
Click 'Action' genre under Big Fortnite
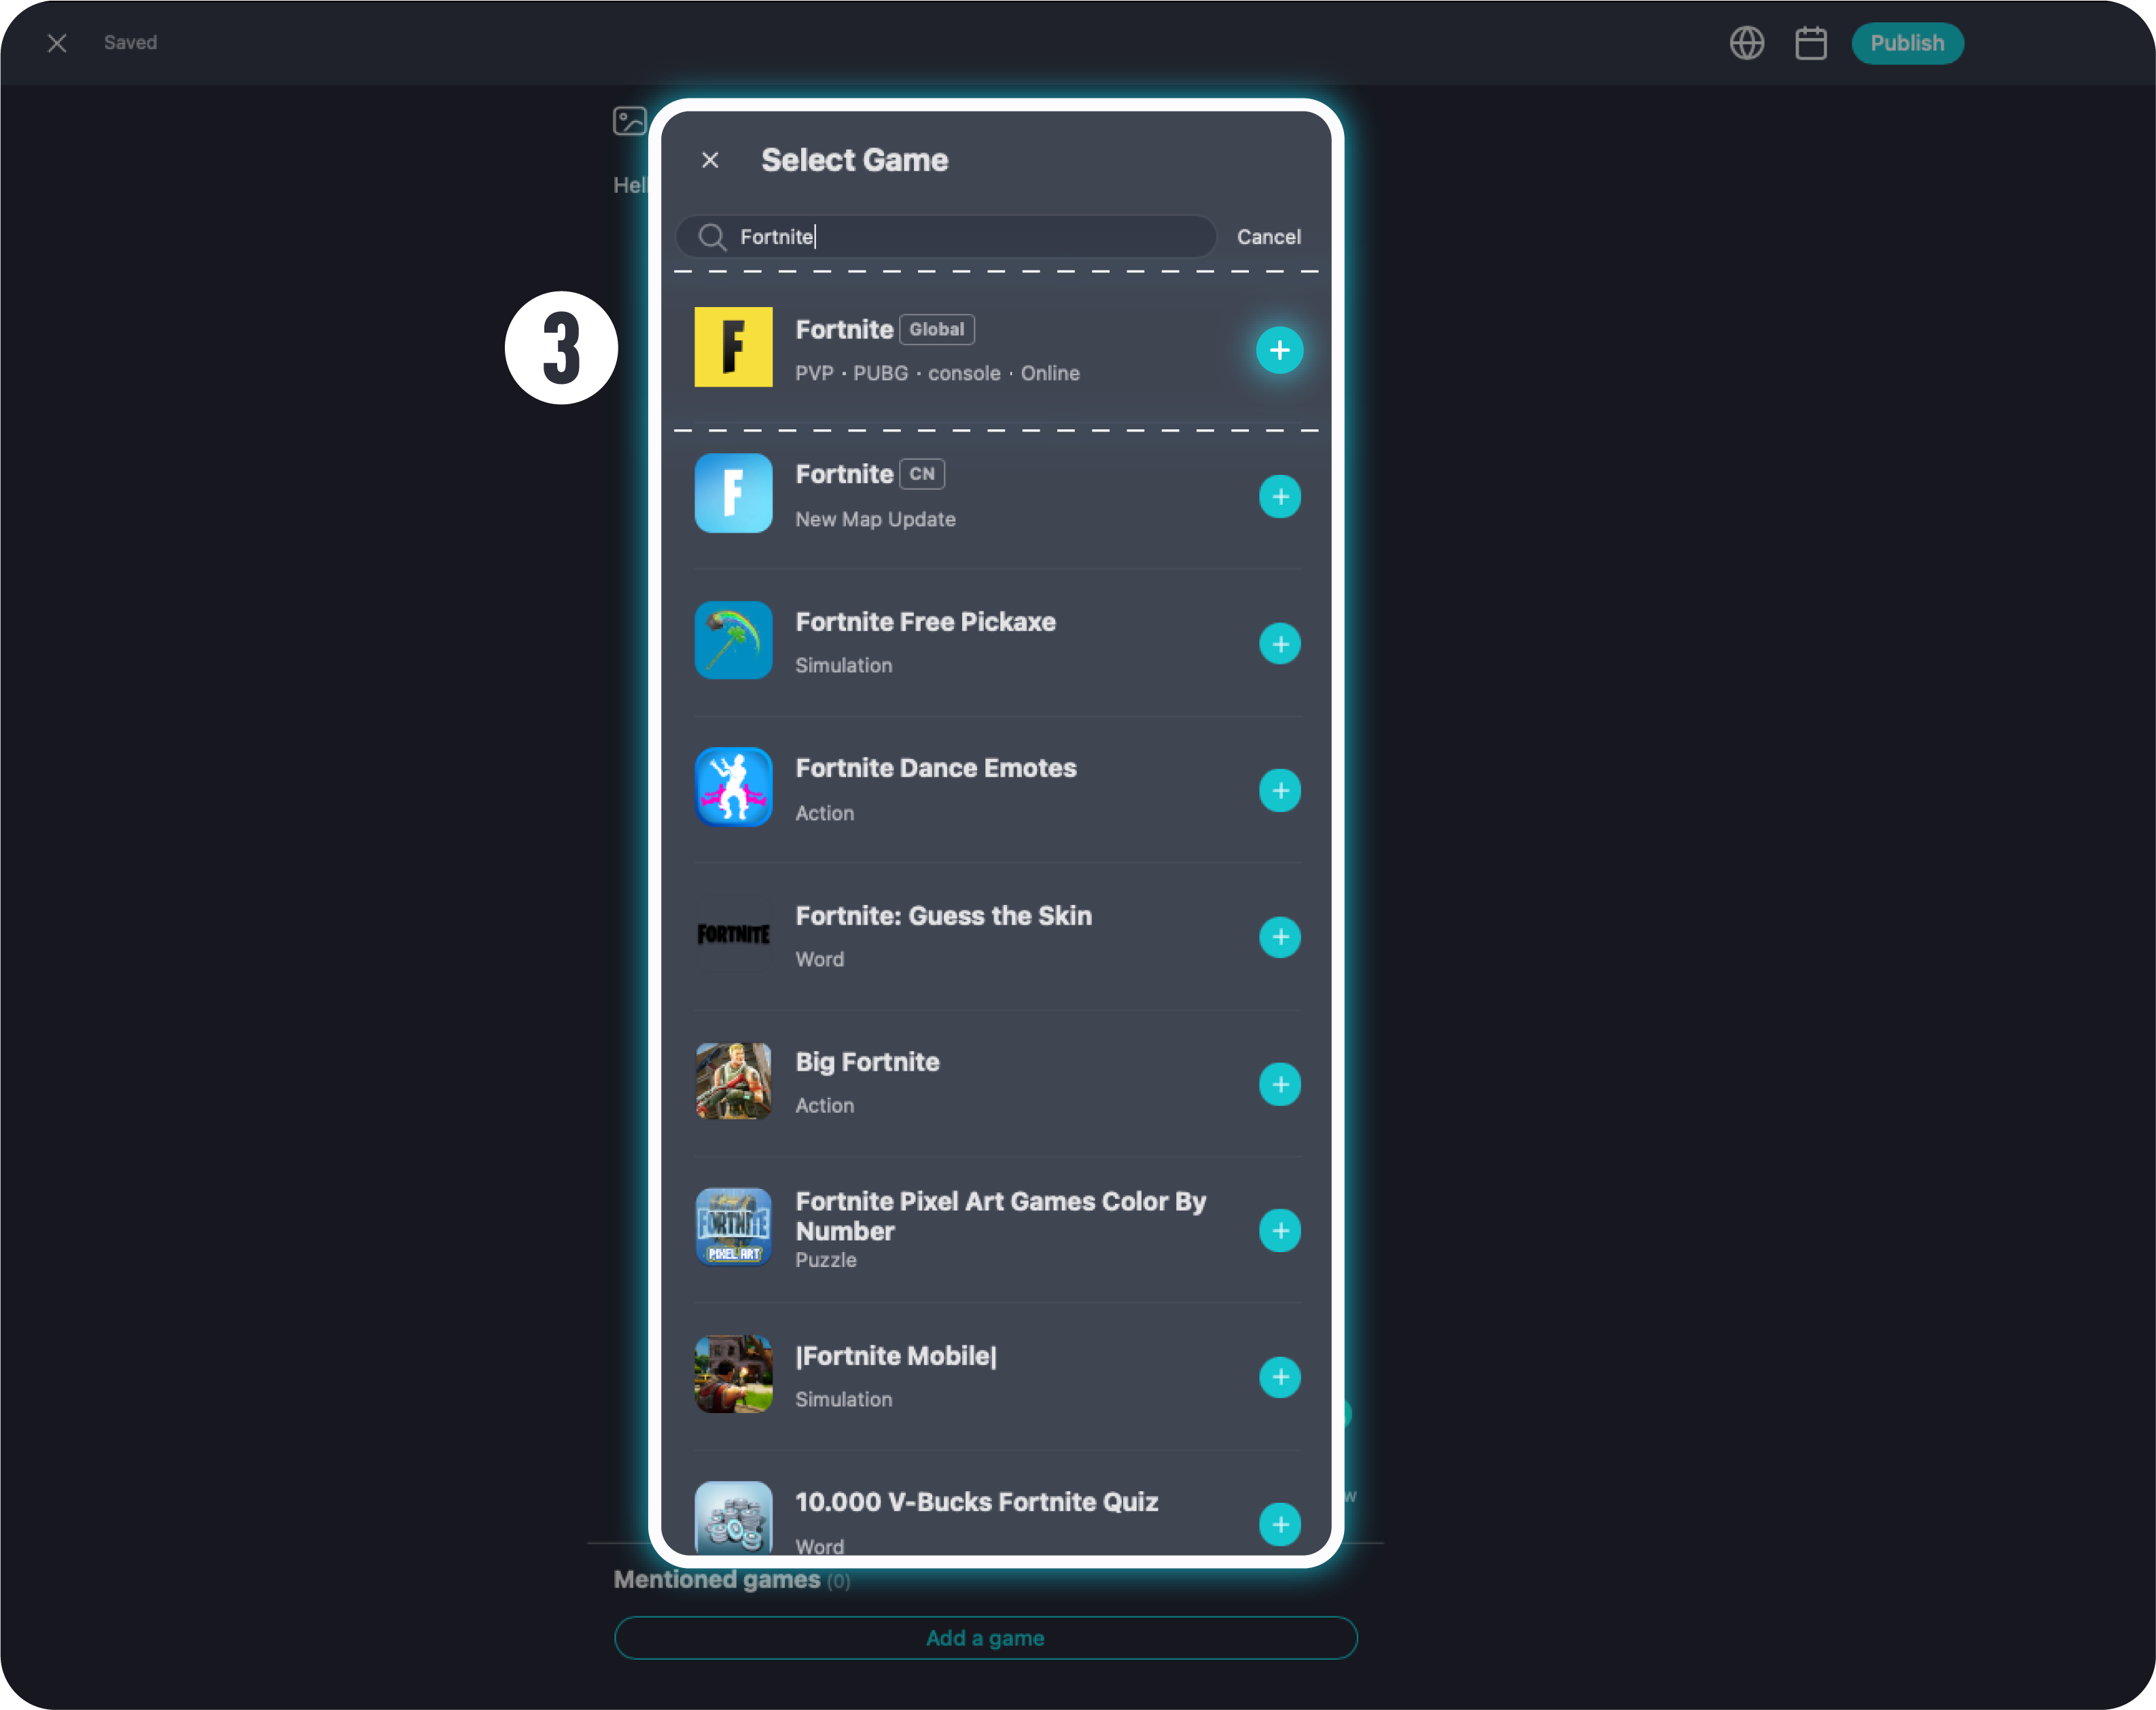(x=824, y=1106)
